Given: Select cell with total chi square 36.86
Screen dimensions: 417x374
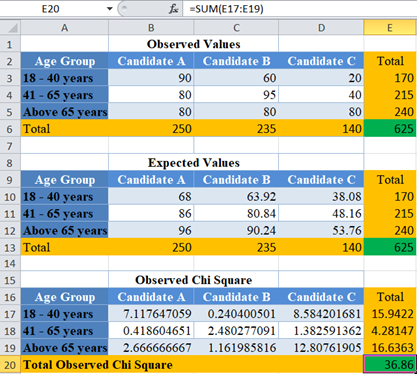Looking at the screenshot, I should click(x=390, y=365).
